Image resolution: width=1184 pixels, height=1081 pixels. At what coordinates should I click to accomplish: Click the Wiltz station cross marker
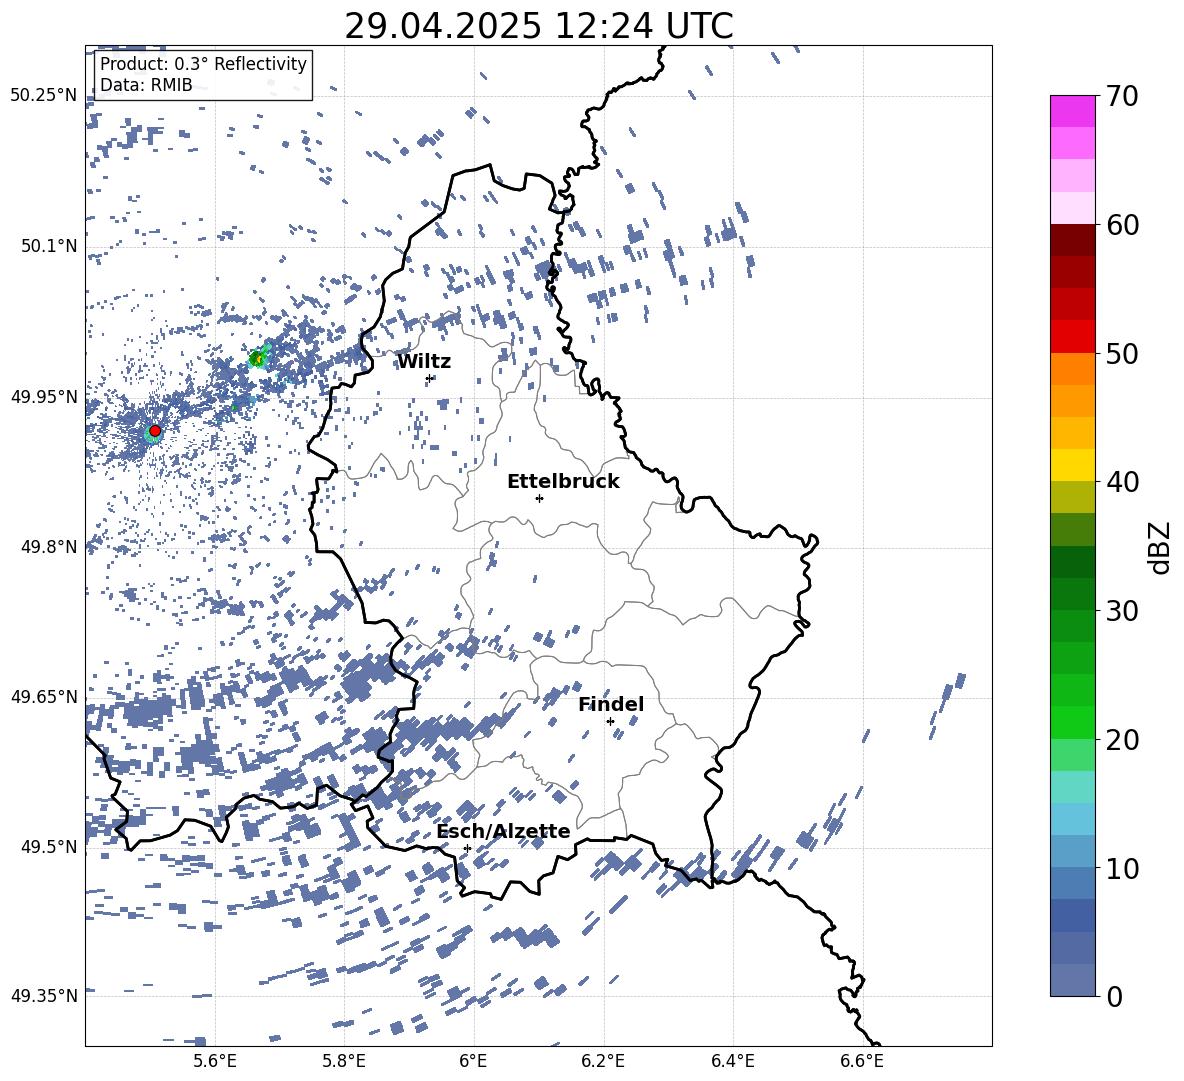(430, 378)
